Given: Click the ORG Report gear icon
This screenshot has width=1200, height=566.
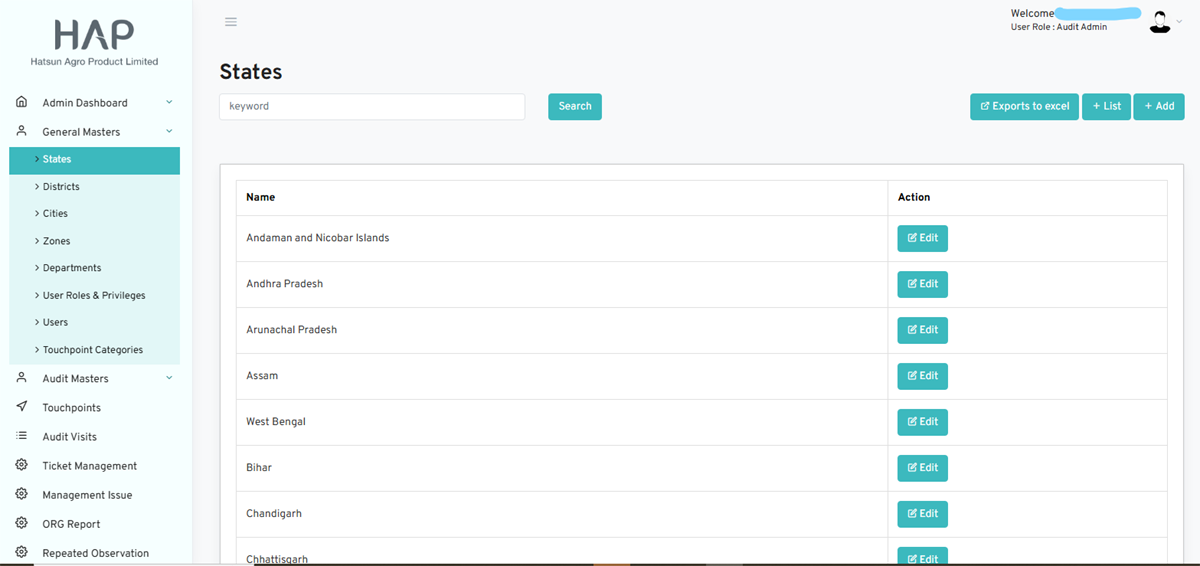Looking at the screenshot, I should (x=22, y=523).
